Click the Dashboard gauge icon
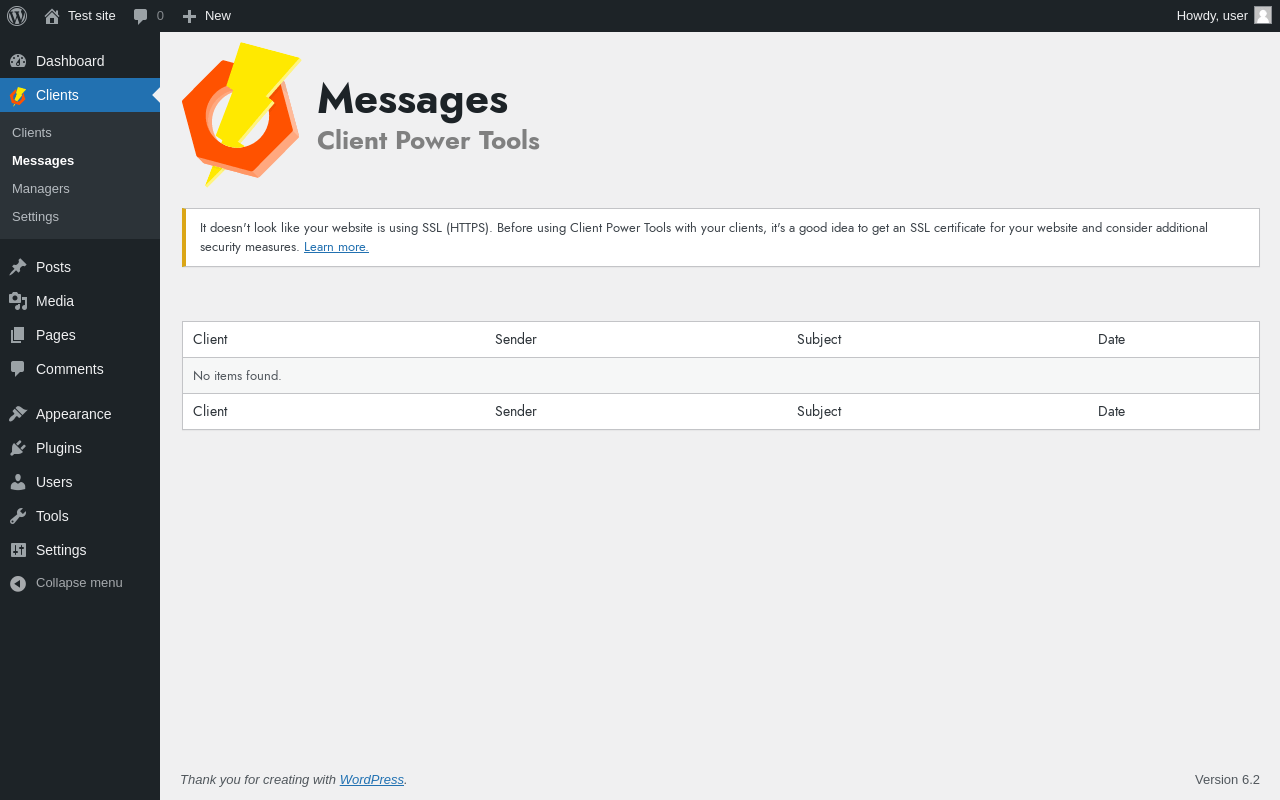 point(18,61)
